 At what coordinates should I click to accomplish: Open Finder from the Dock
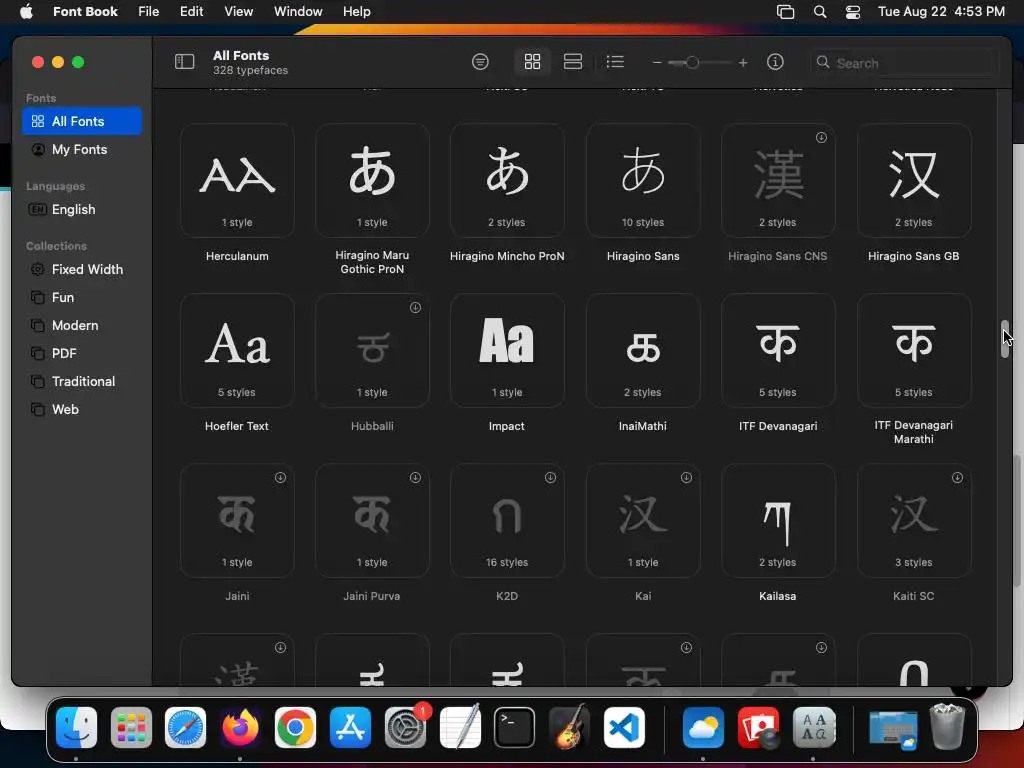click(76, 728)
